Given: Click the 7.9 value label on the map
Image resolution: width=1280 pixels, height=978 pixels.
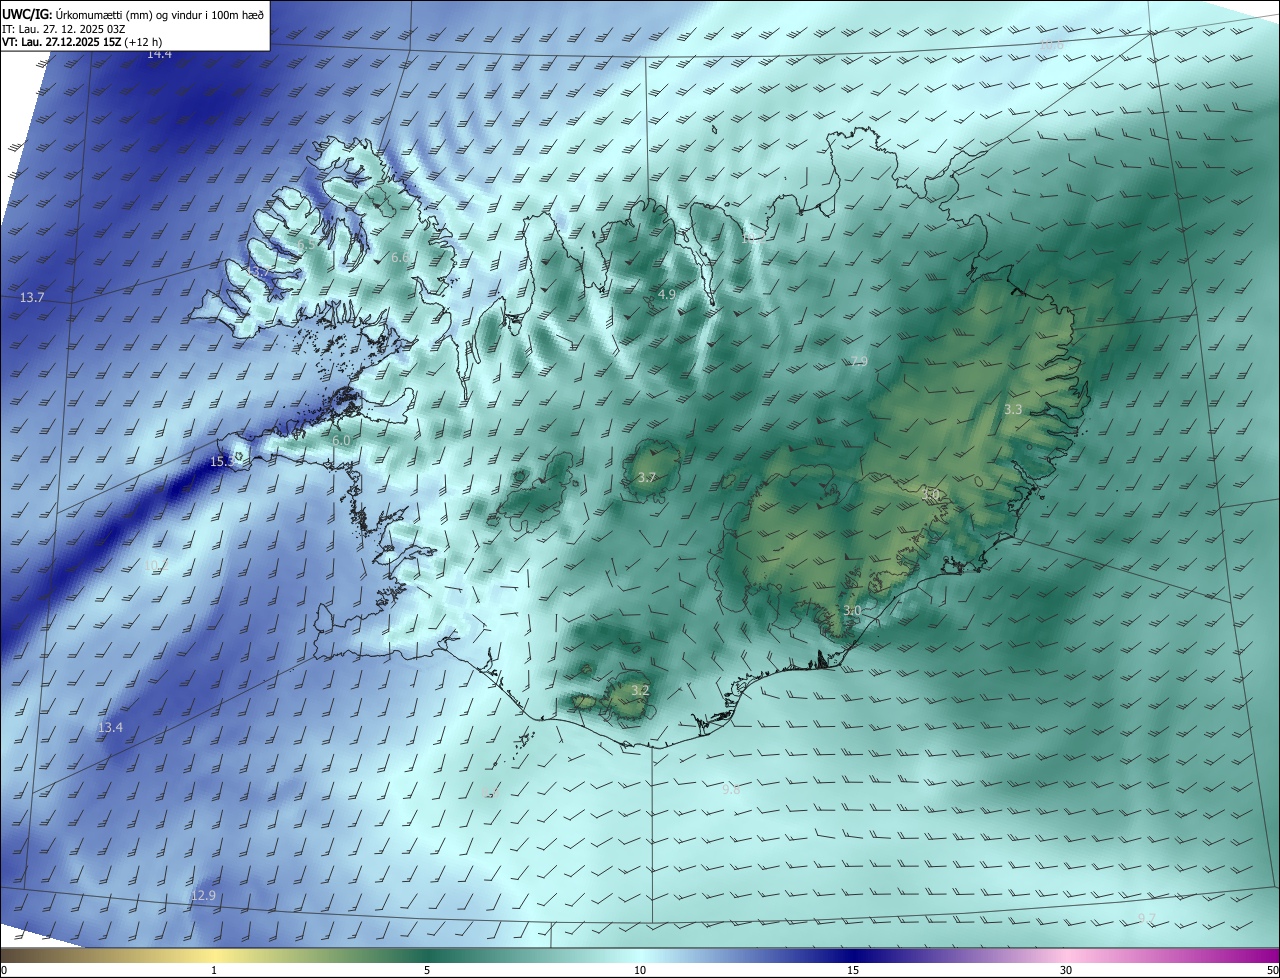Looking at the screenshot, I should click(x=858, y=362).
